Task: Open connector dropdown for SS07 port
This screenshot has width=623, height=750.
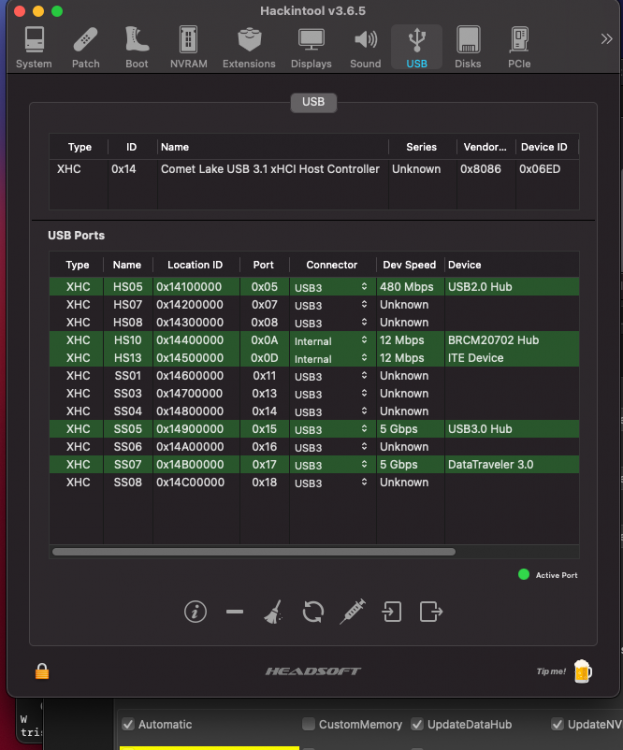Action: (x=331, y=464)
